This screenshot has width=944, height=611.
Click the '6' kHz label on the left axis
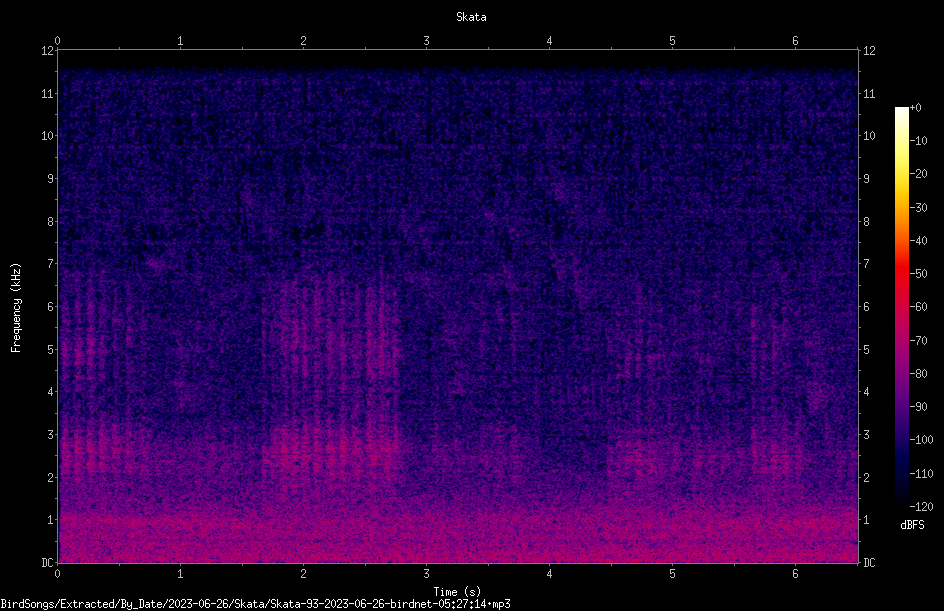click(x=50, y=306)
